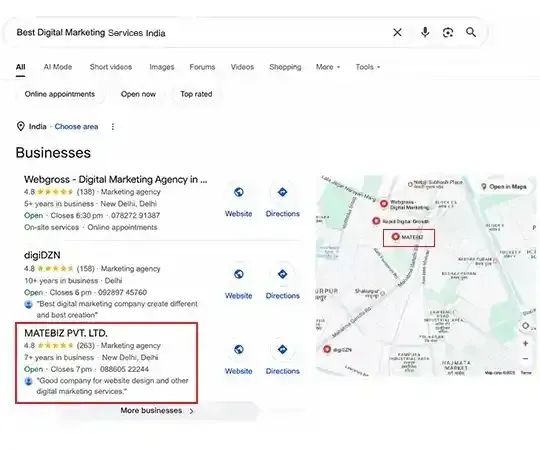
Task: Select the All tab
Action: [20, 67]
